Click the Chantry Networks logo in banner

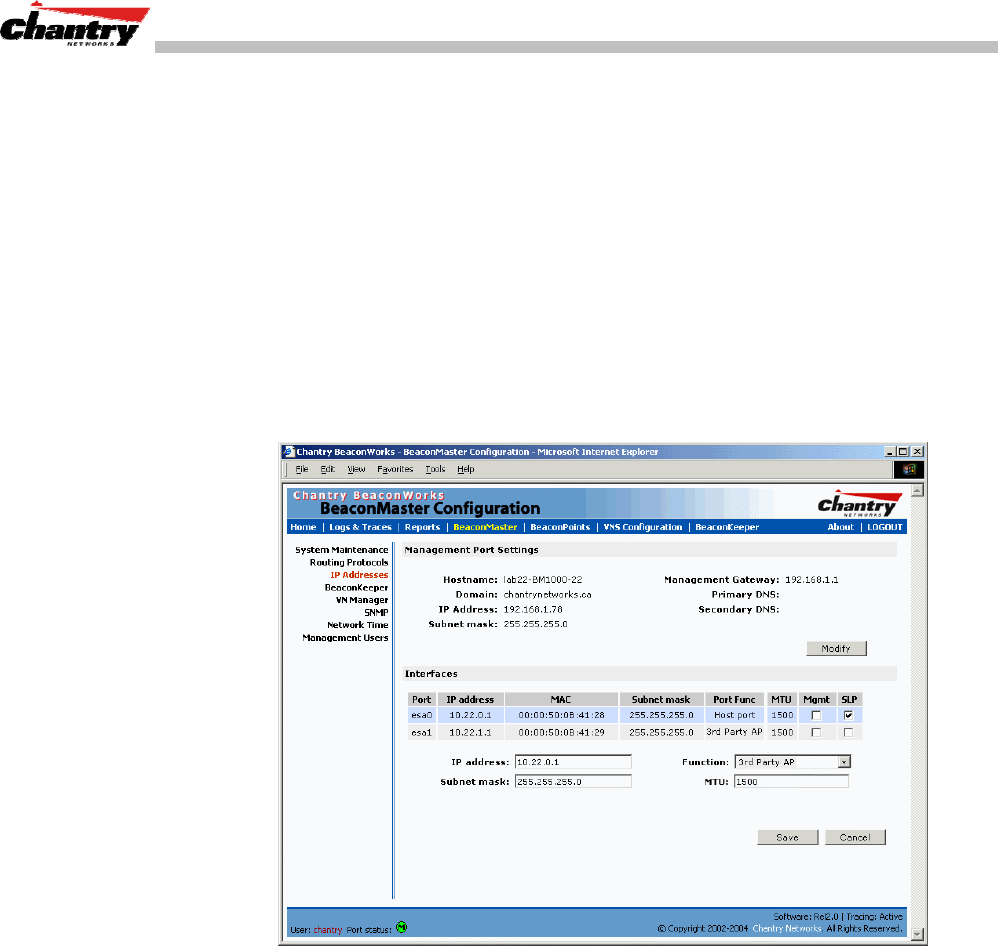pos(859,503)
